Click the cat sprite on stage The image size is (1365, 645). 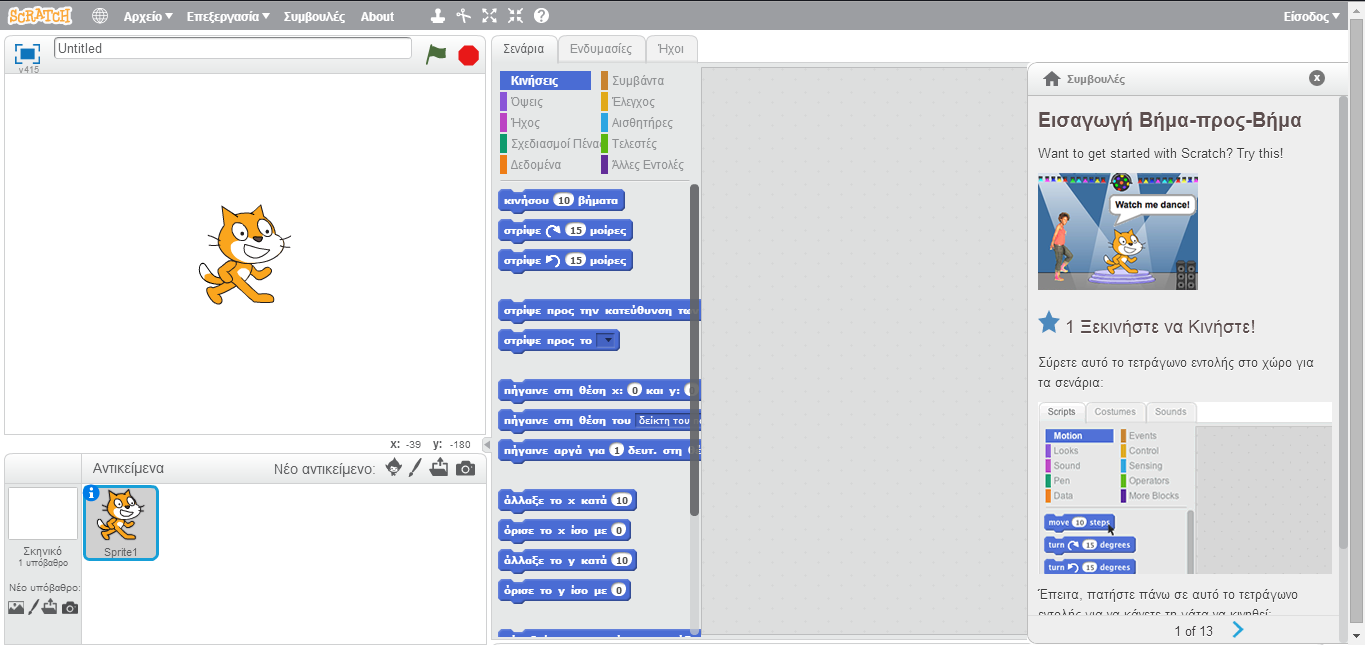243,254
